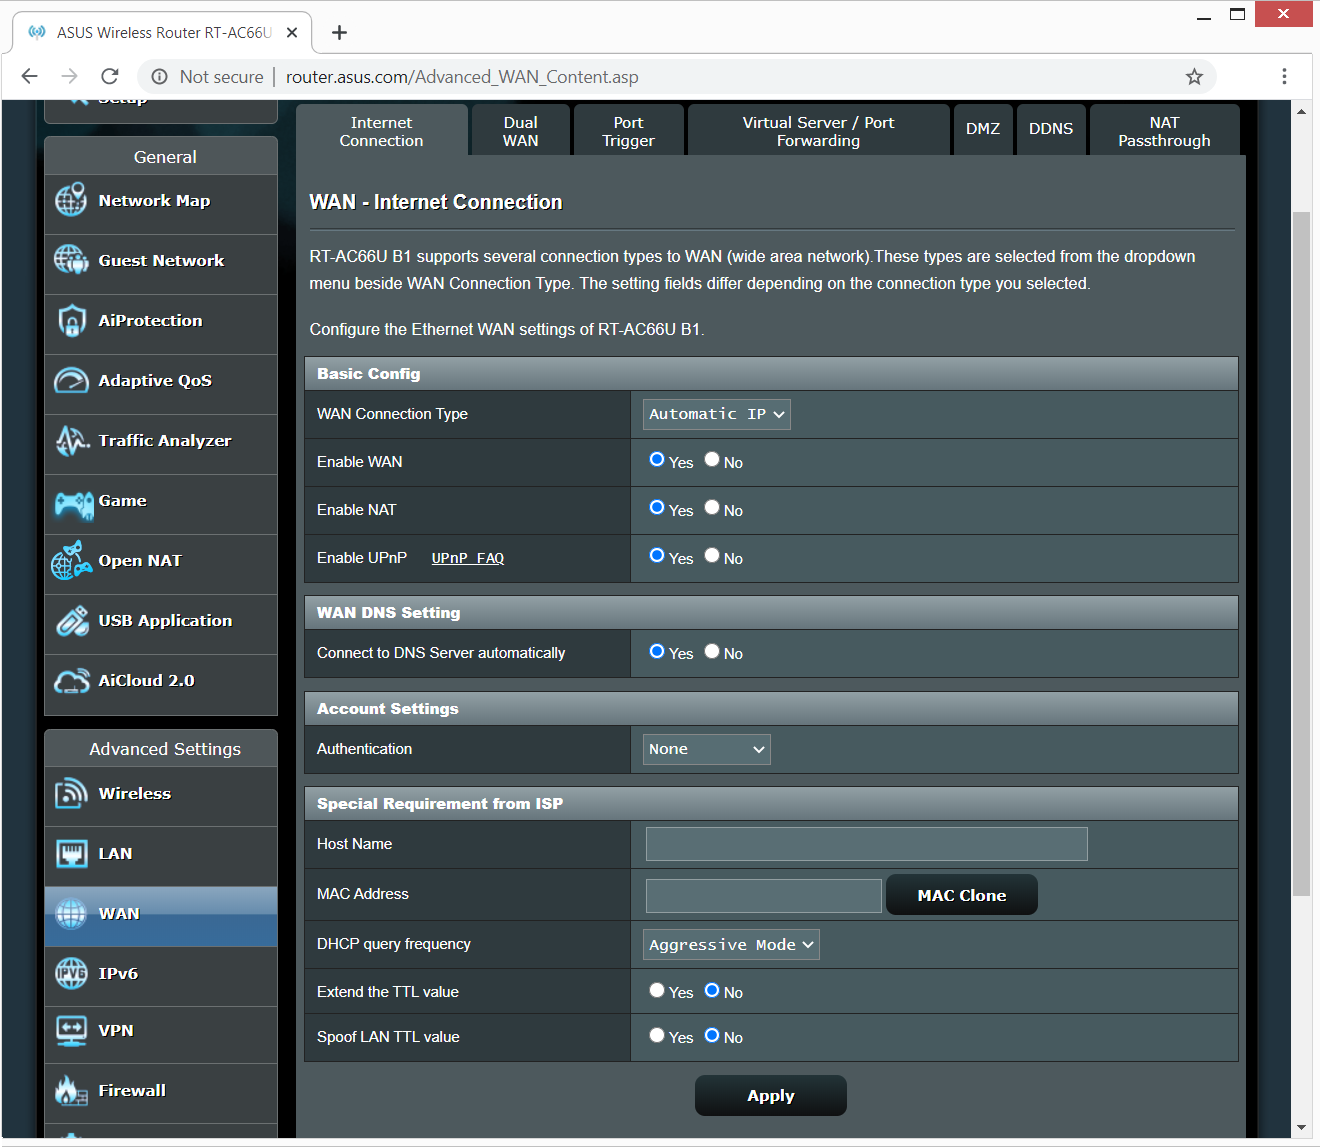Click the USB Application icon

pos(71,621)
